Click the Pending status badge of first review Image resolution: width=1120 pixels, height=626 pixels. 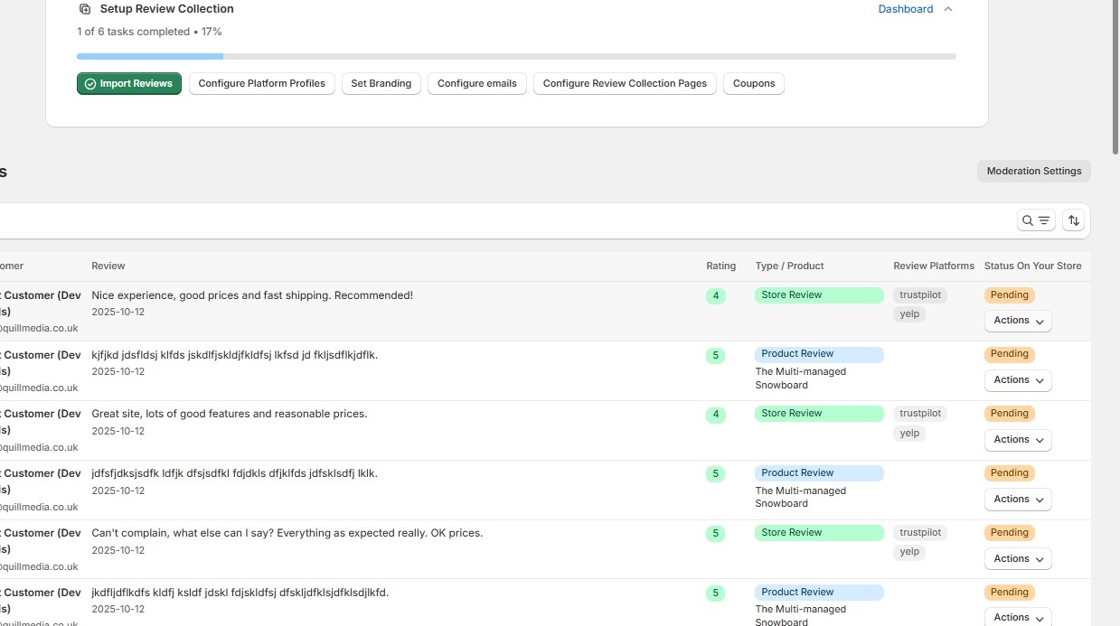click(x=1009, y=295)
